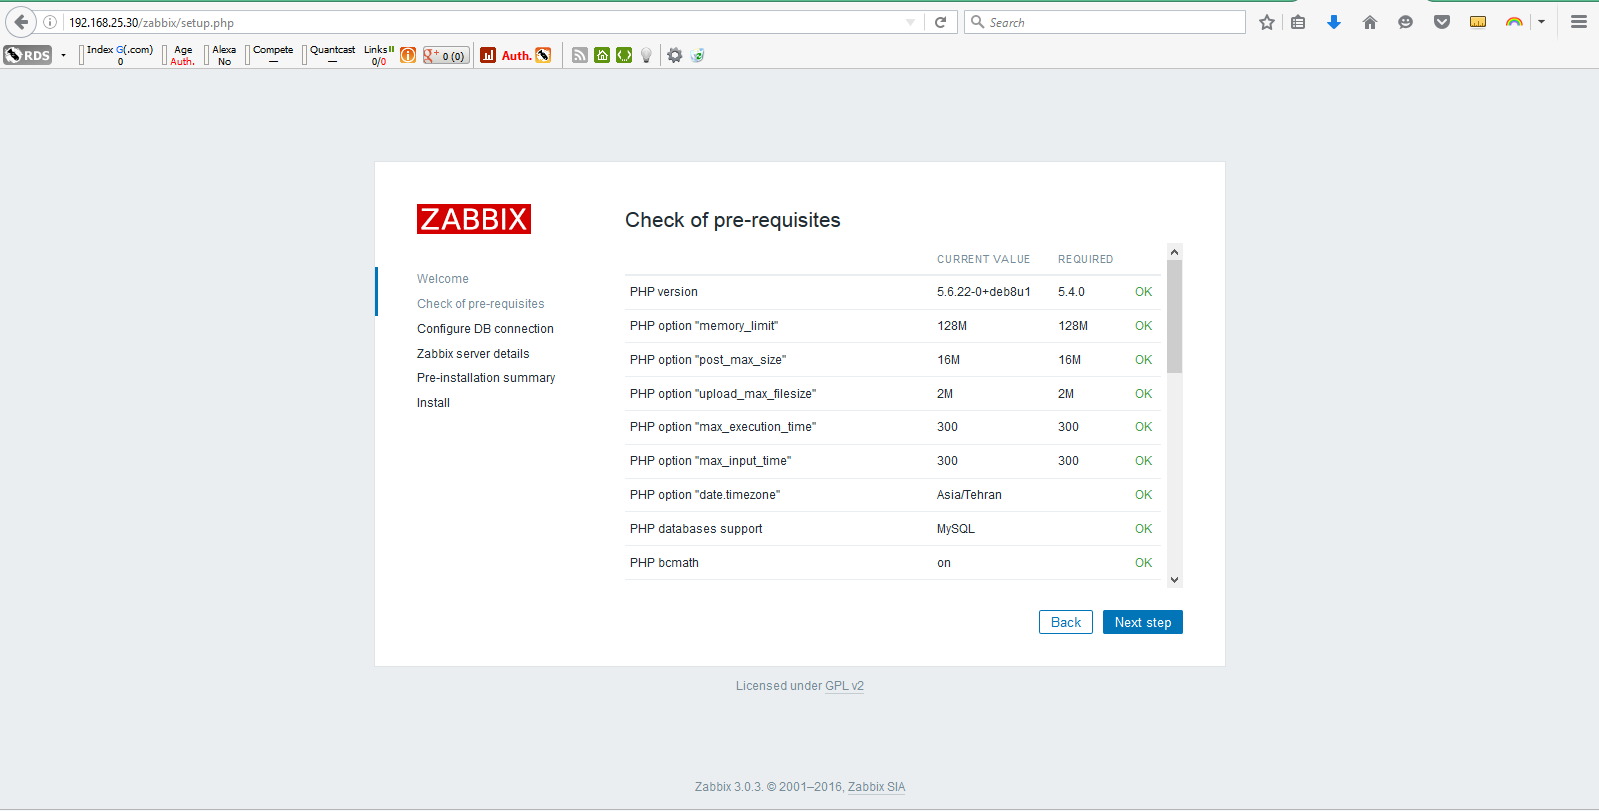Click the pre-requisites list scrollbar down arrow
This screenshot has width=1599, height=811.
1174,579
